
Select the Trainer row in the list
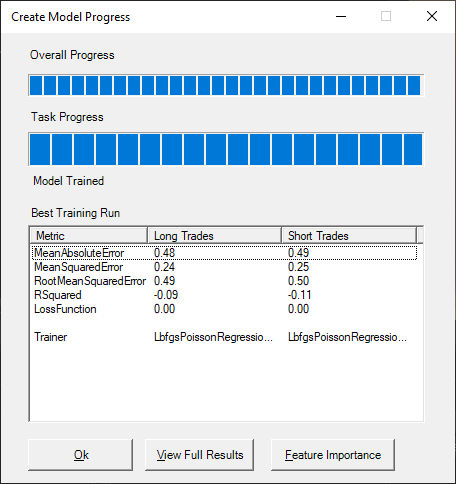click(x=224, y=337)
